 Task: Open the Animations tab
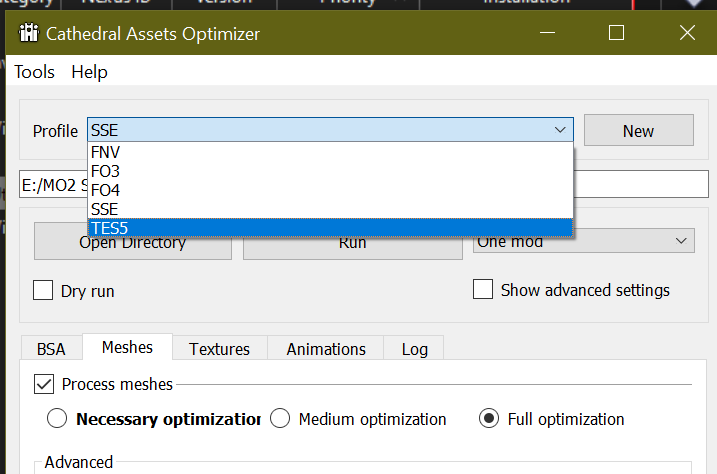pyautogui.click(x=326, y=349)
